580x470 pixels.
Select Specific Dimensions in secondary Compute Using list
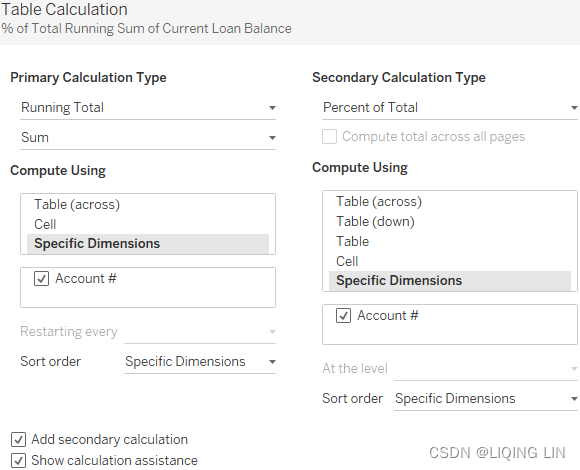click(450, 281)
